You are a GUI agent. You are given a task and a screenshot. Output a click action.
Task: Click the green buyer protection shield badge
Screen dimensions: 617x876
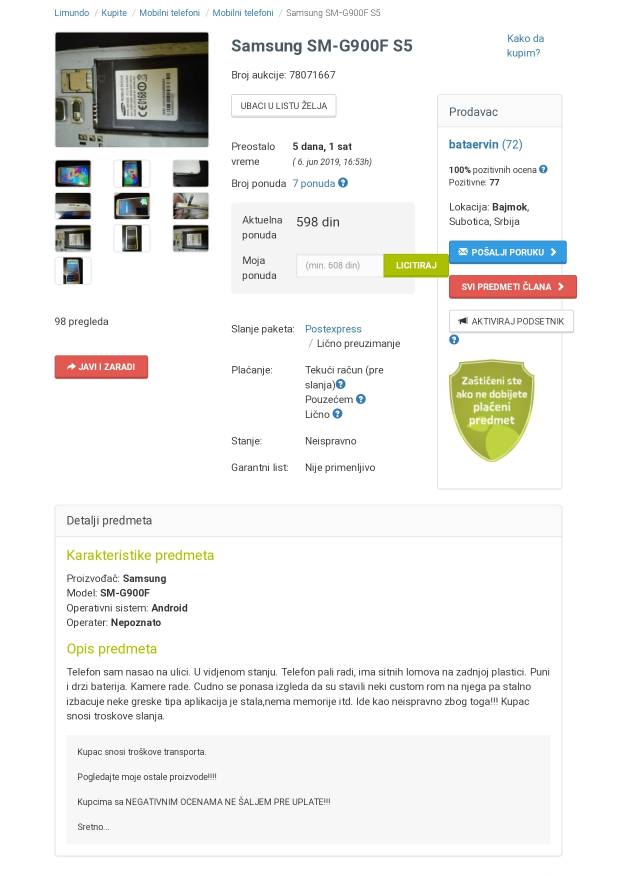(x=491, y=411)
